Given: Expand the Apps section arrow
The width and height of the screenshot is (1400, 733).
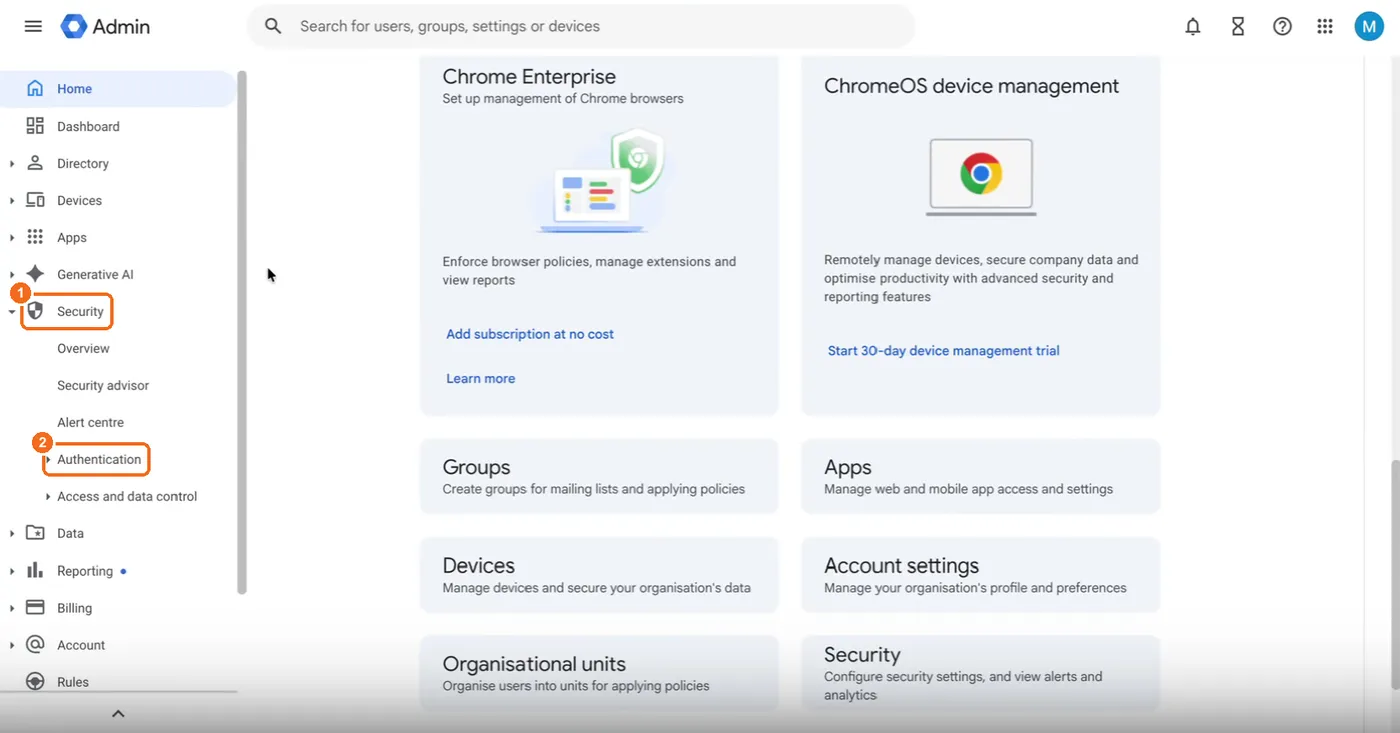Looking at the screenshot, I should (12, 238).
